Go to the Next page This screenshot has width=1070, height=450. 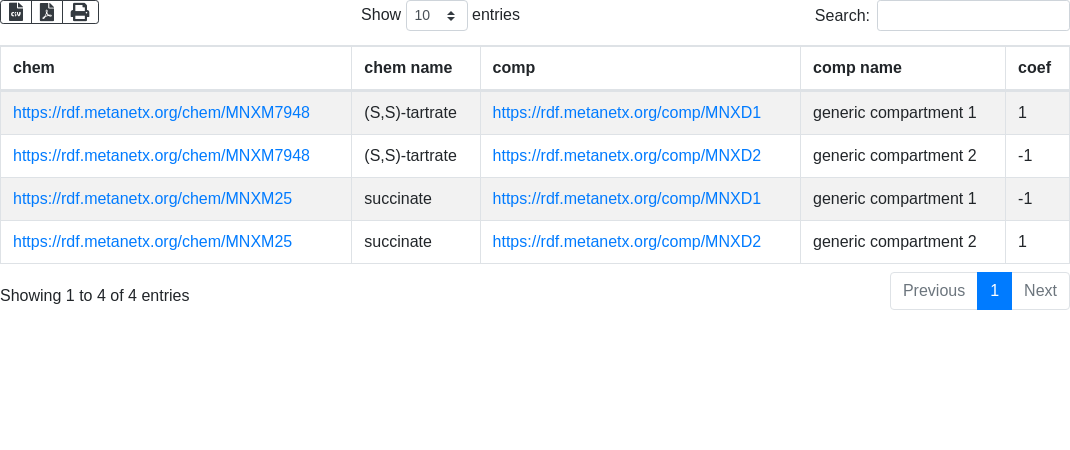pos(1040,291)
